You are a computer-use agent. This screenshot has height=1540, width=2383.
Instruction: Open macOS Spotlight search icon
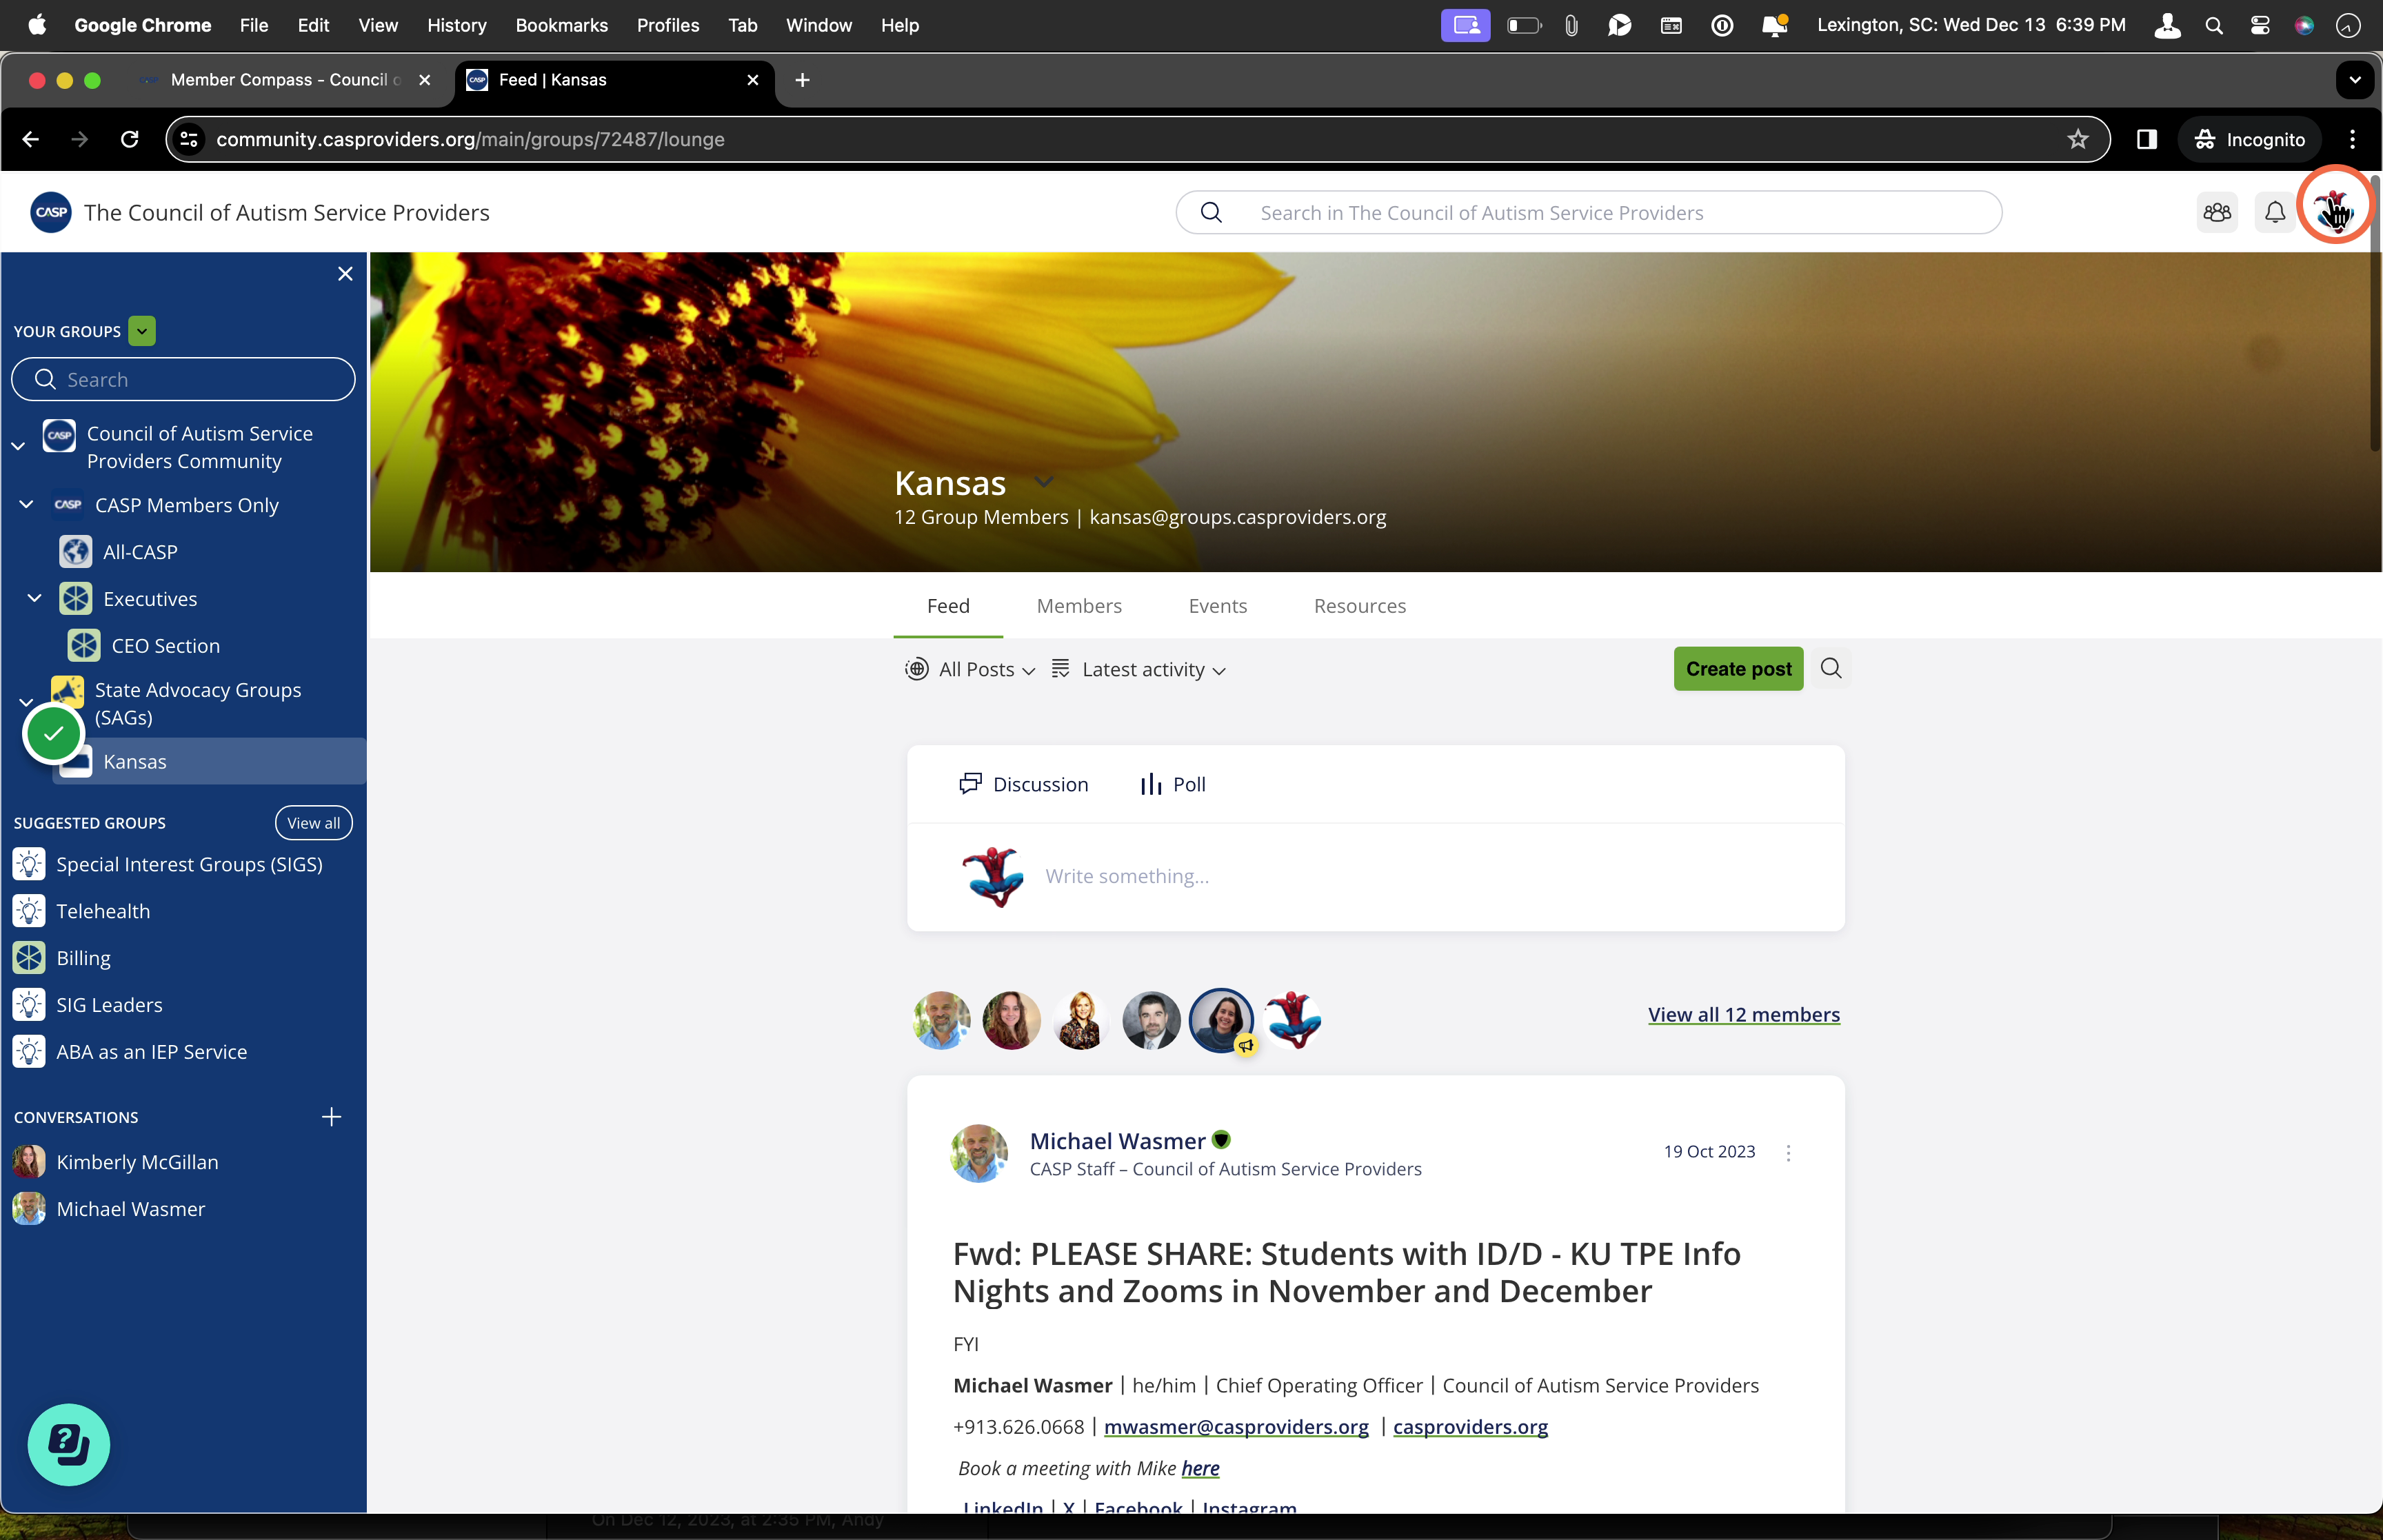[2214, 25]
